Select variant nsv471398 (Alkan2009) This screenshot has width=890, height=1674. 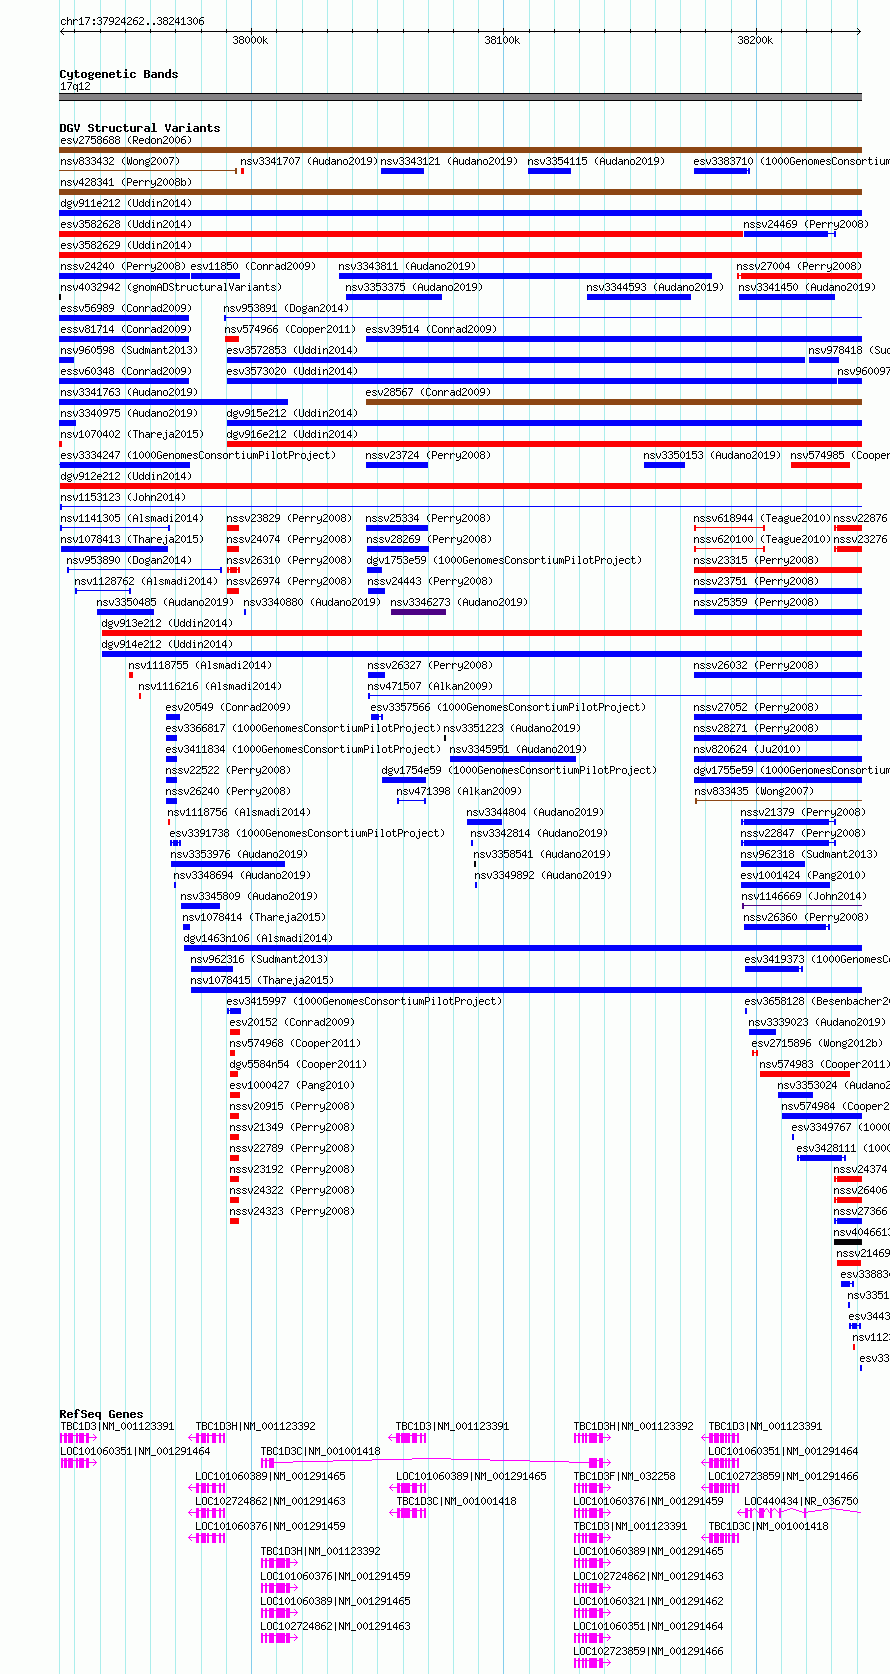click(x=459, y=791)
